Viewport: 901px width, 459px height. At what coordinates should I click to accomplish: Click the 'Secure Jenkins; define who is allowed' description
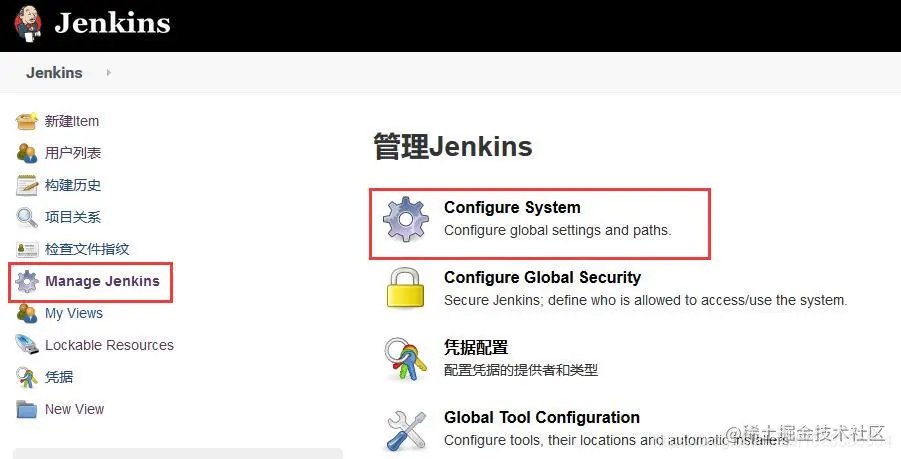point(645,300)
